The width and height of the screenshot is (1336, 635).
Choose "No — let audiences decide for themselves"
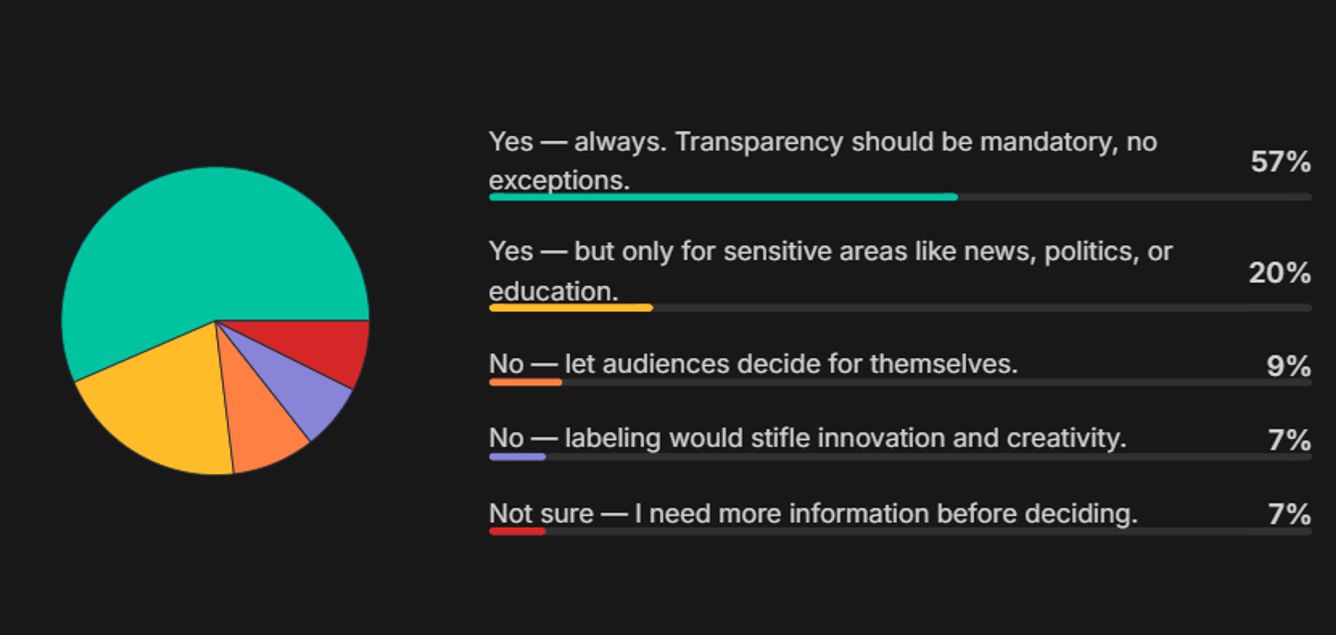753,364
